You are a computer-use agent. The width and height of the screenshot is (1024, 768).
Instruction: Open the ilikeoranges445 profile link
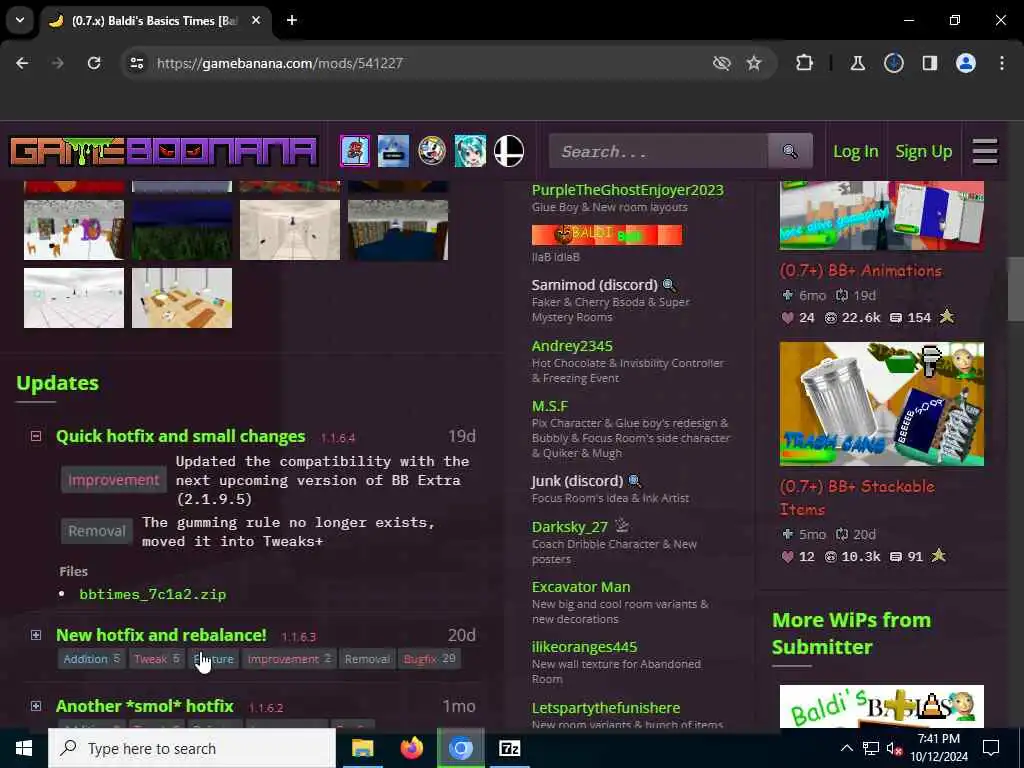coord(584,647)
